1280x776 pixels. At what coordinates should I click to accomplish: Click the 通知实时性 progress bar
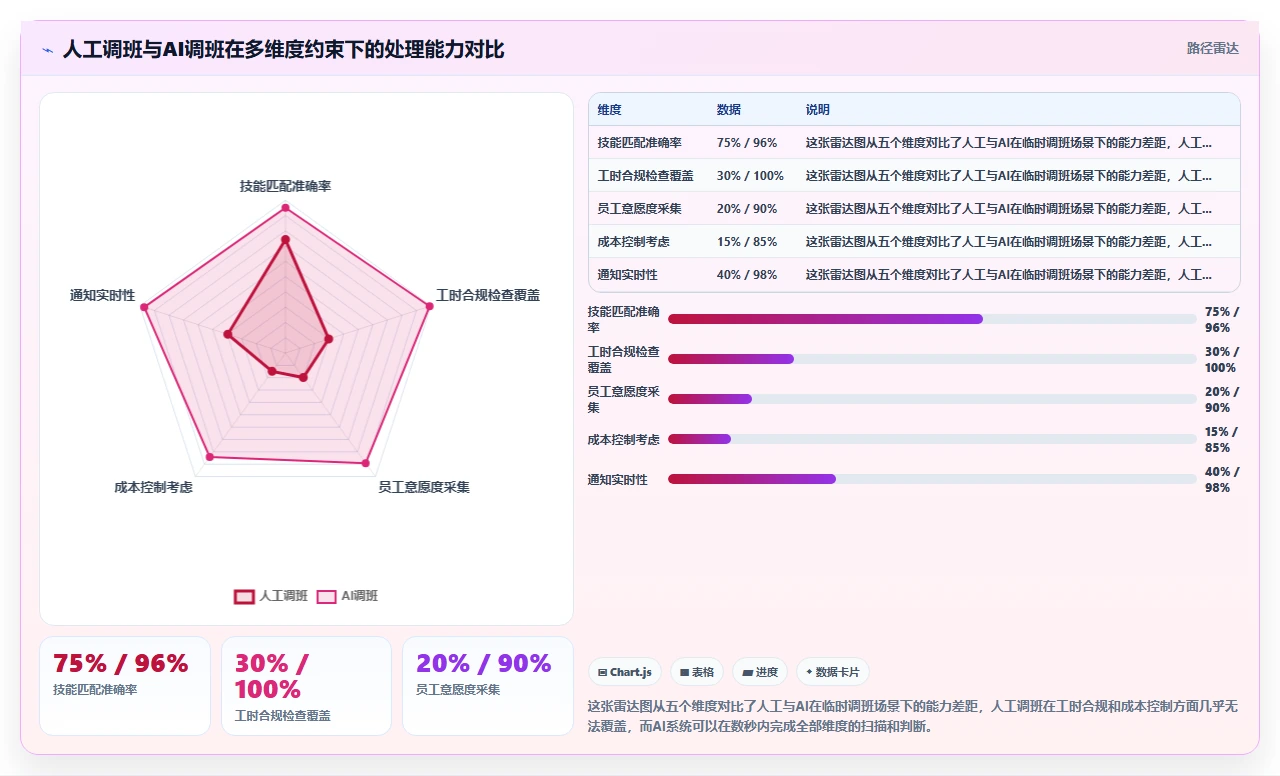pos(932,479)
